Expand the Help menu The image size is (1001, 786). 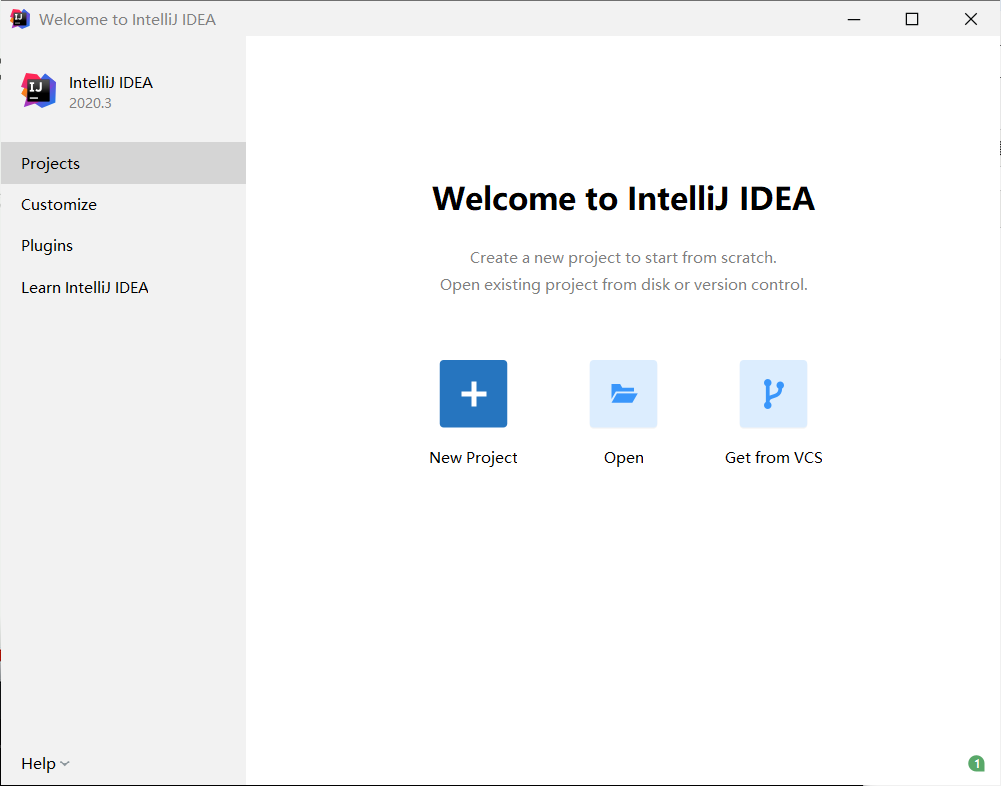coord(45,764)
